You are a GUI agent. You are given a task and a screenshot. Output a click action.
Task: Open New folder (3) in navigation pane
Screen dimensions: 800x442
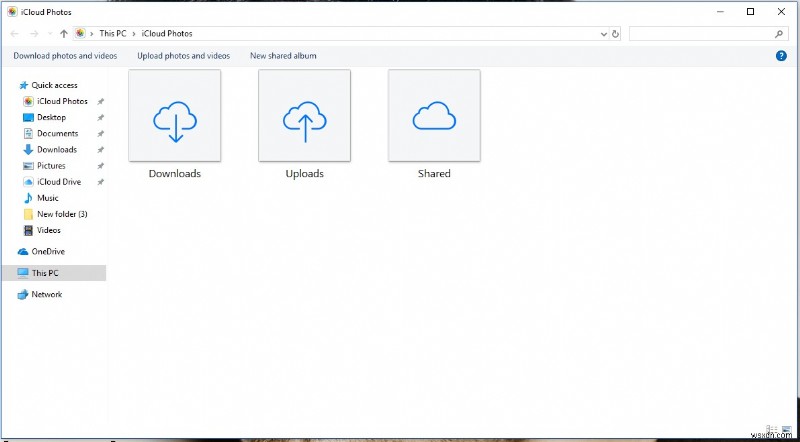click(62, 214)
